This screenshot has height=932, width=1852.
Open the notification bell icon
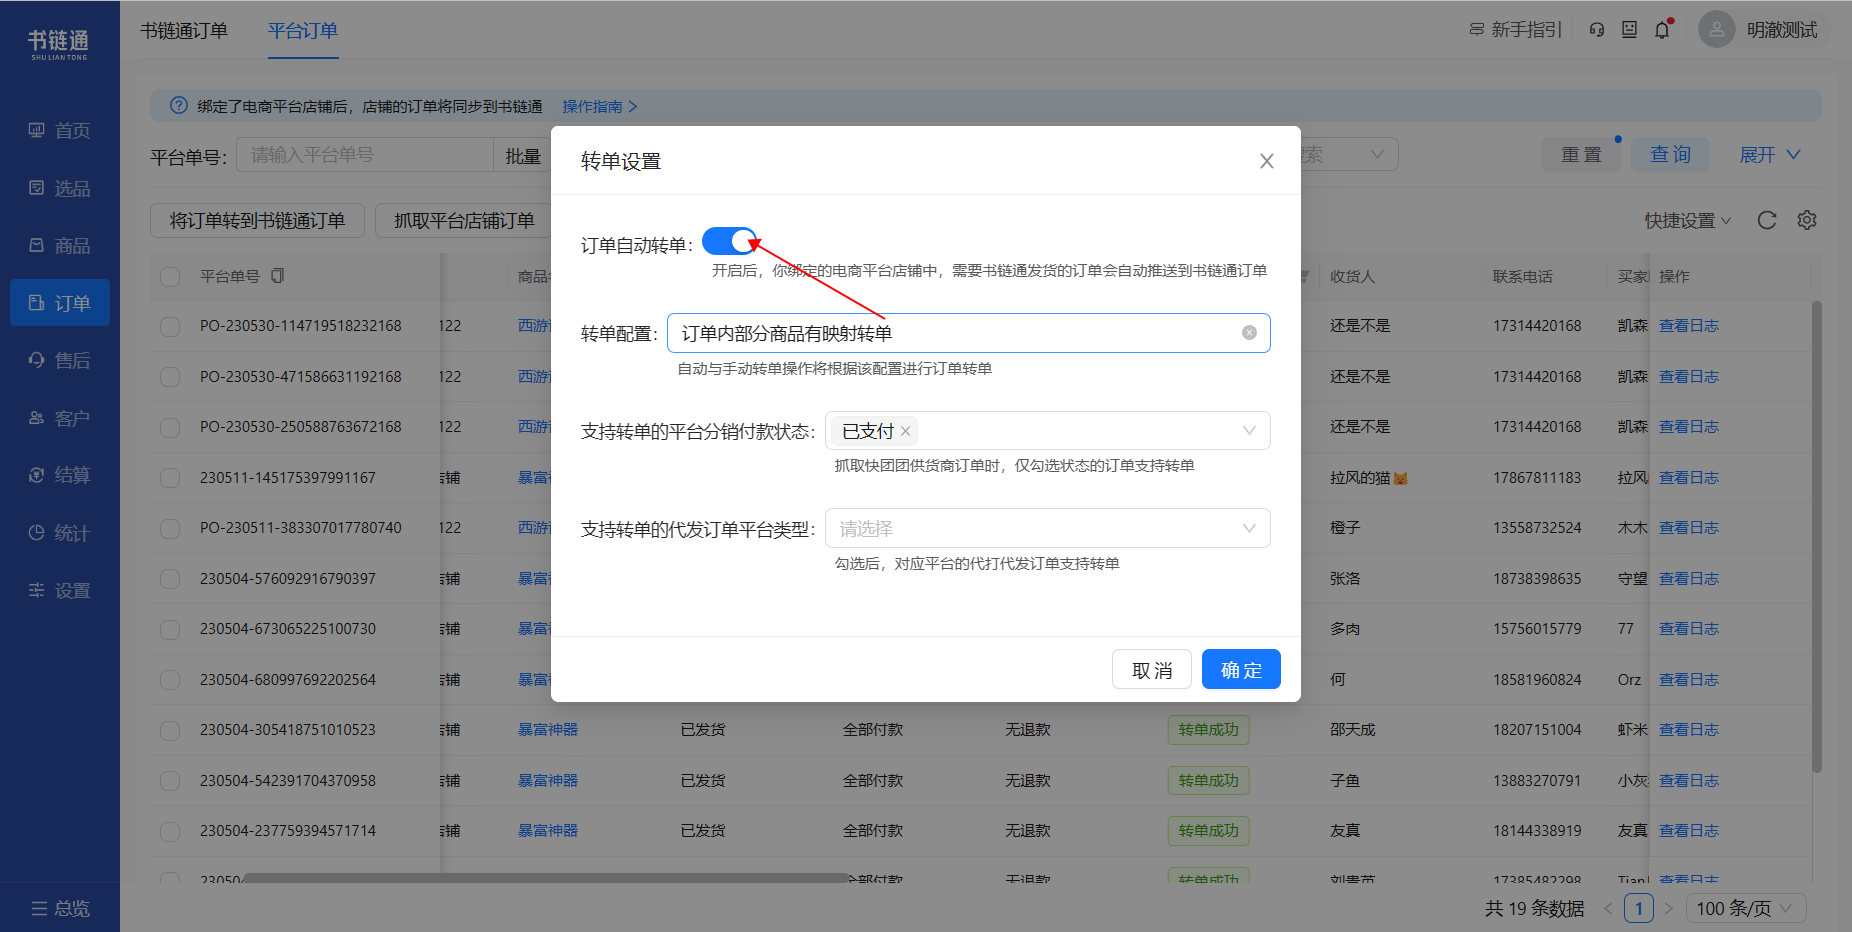[x=1662, y=30]
